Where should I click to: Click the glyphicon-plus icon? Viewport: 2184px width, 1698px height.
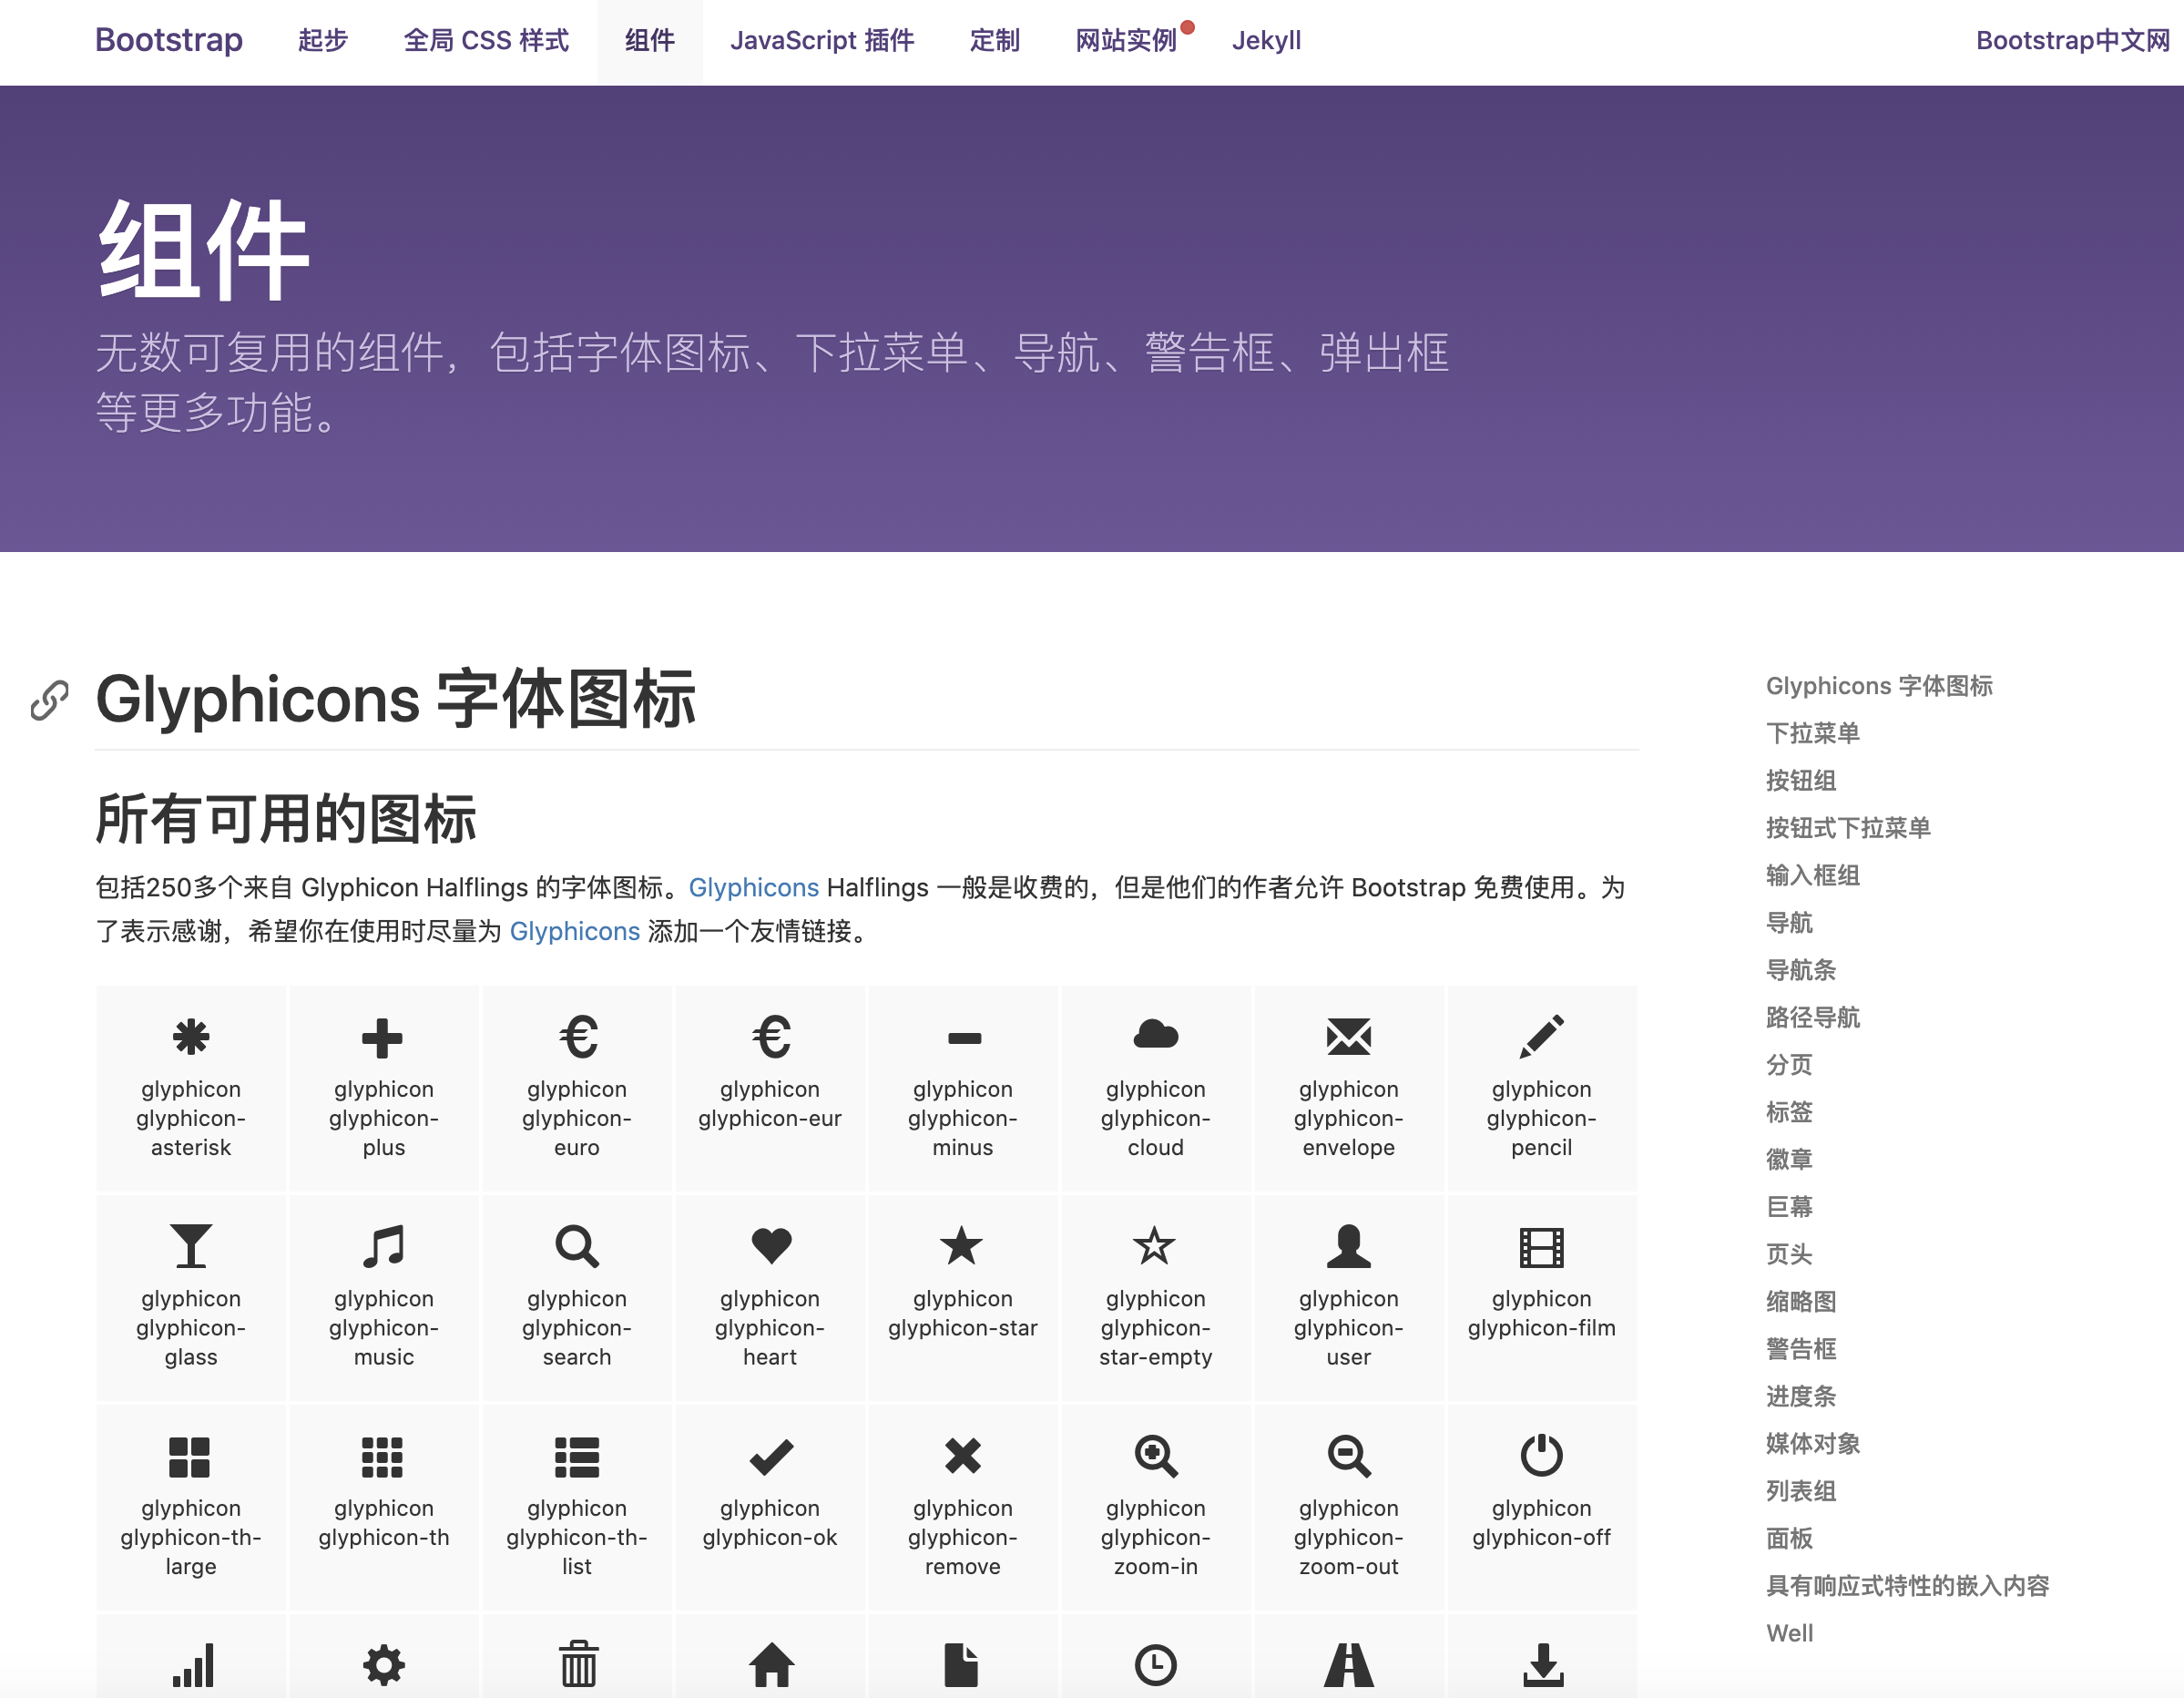tap(382, 1038)
